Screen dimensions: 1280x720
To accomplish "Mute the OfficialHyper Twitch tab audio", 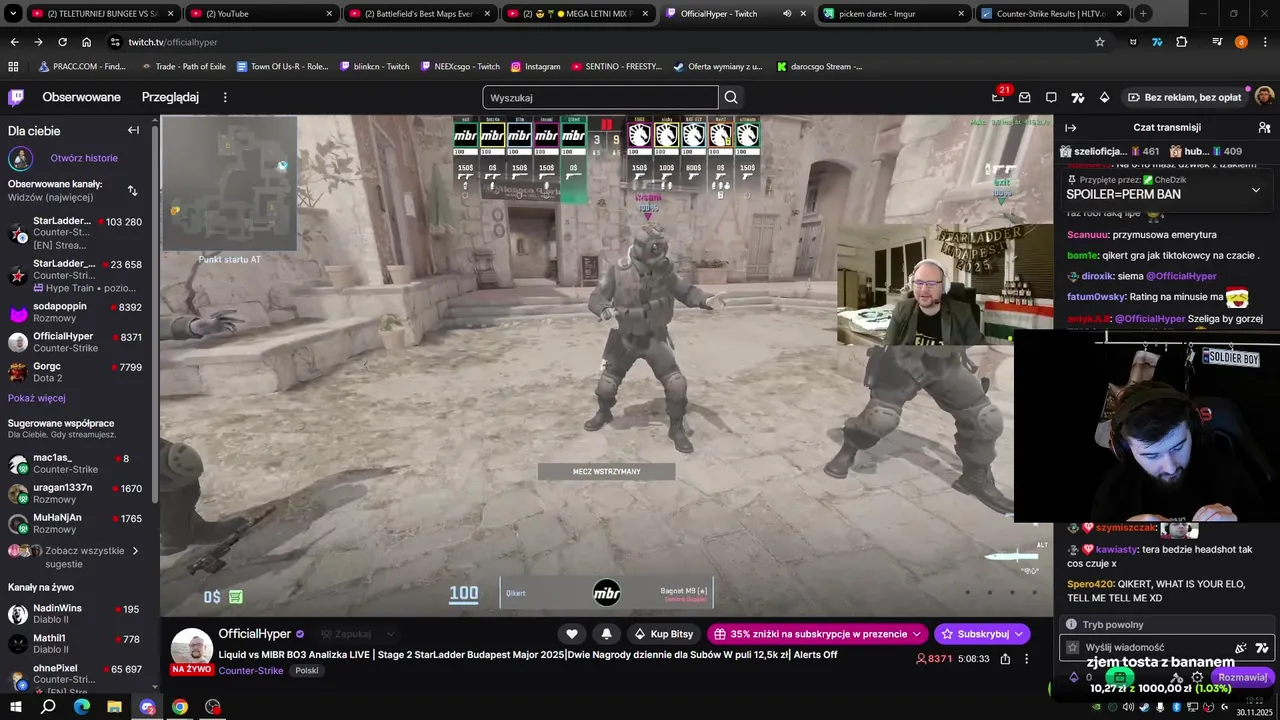I will (787, 14).
